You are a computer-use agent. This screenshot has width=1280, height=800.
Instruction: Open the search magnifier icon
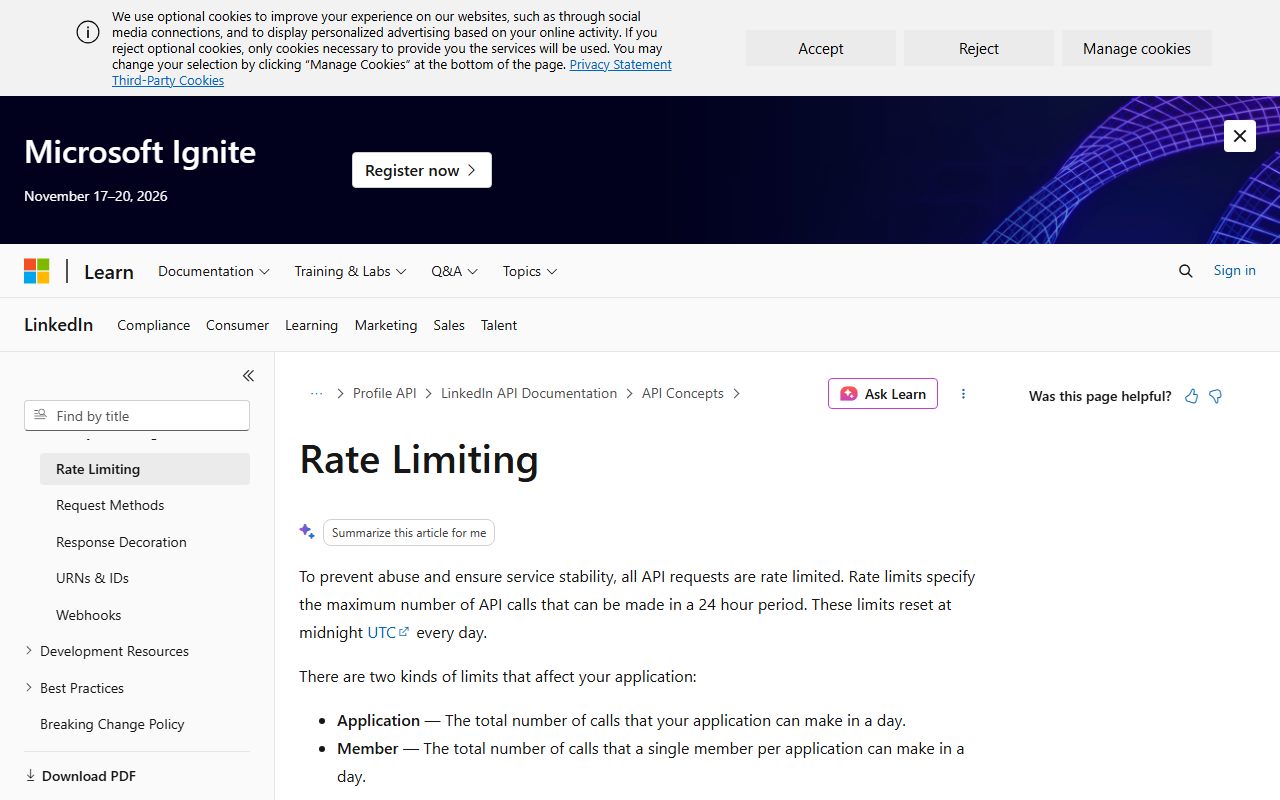[1186, 271]
